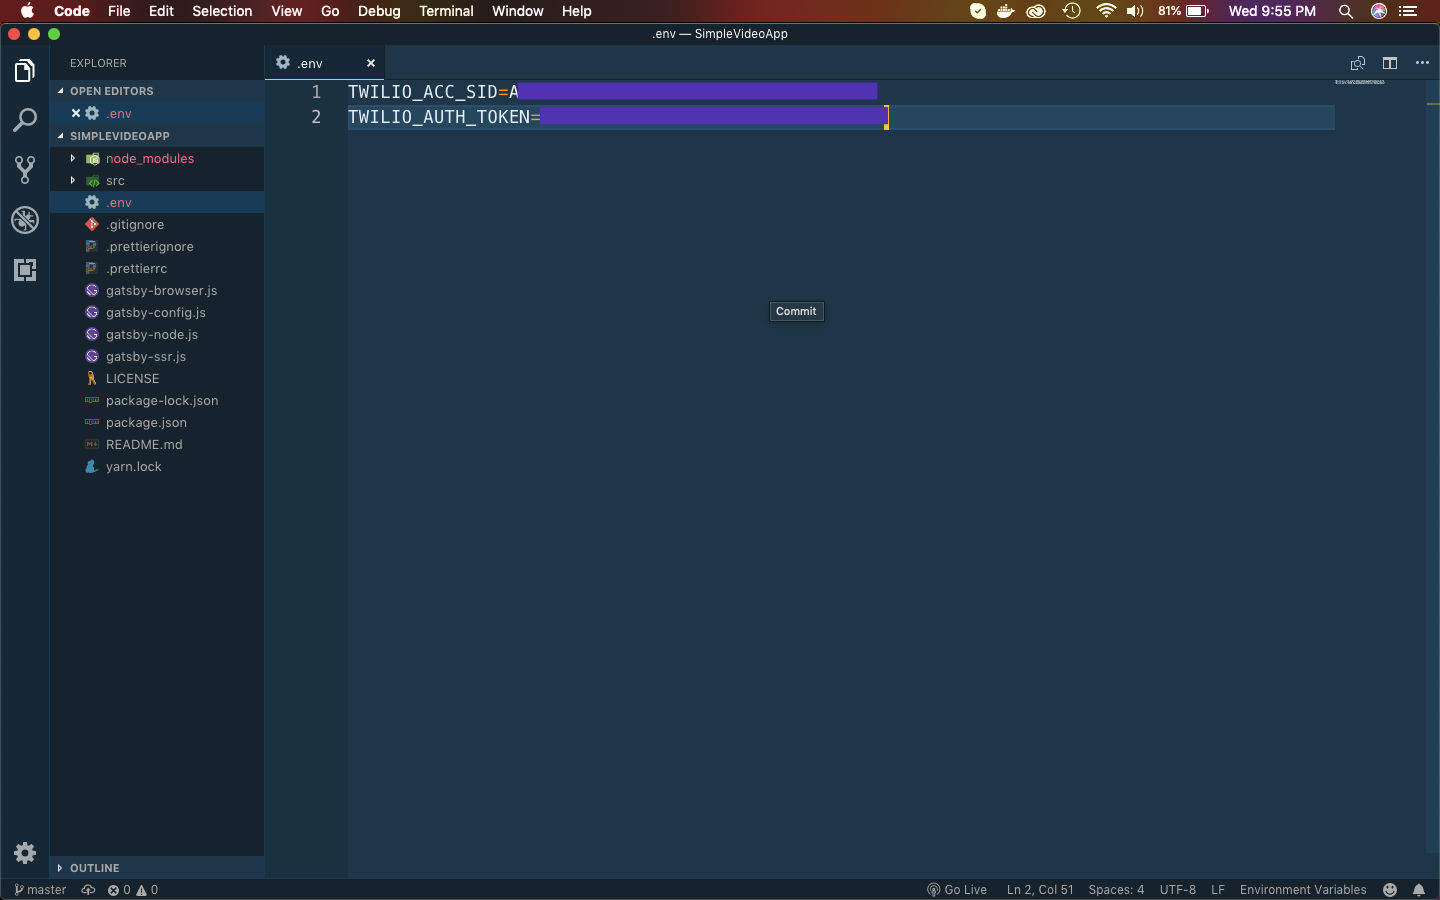The image size is (1440, 900).
Task: Open the editor More Actions menu
Action: (x=1422, y=63)
